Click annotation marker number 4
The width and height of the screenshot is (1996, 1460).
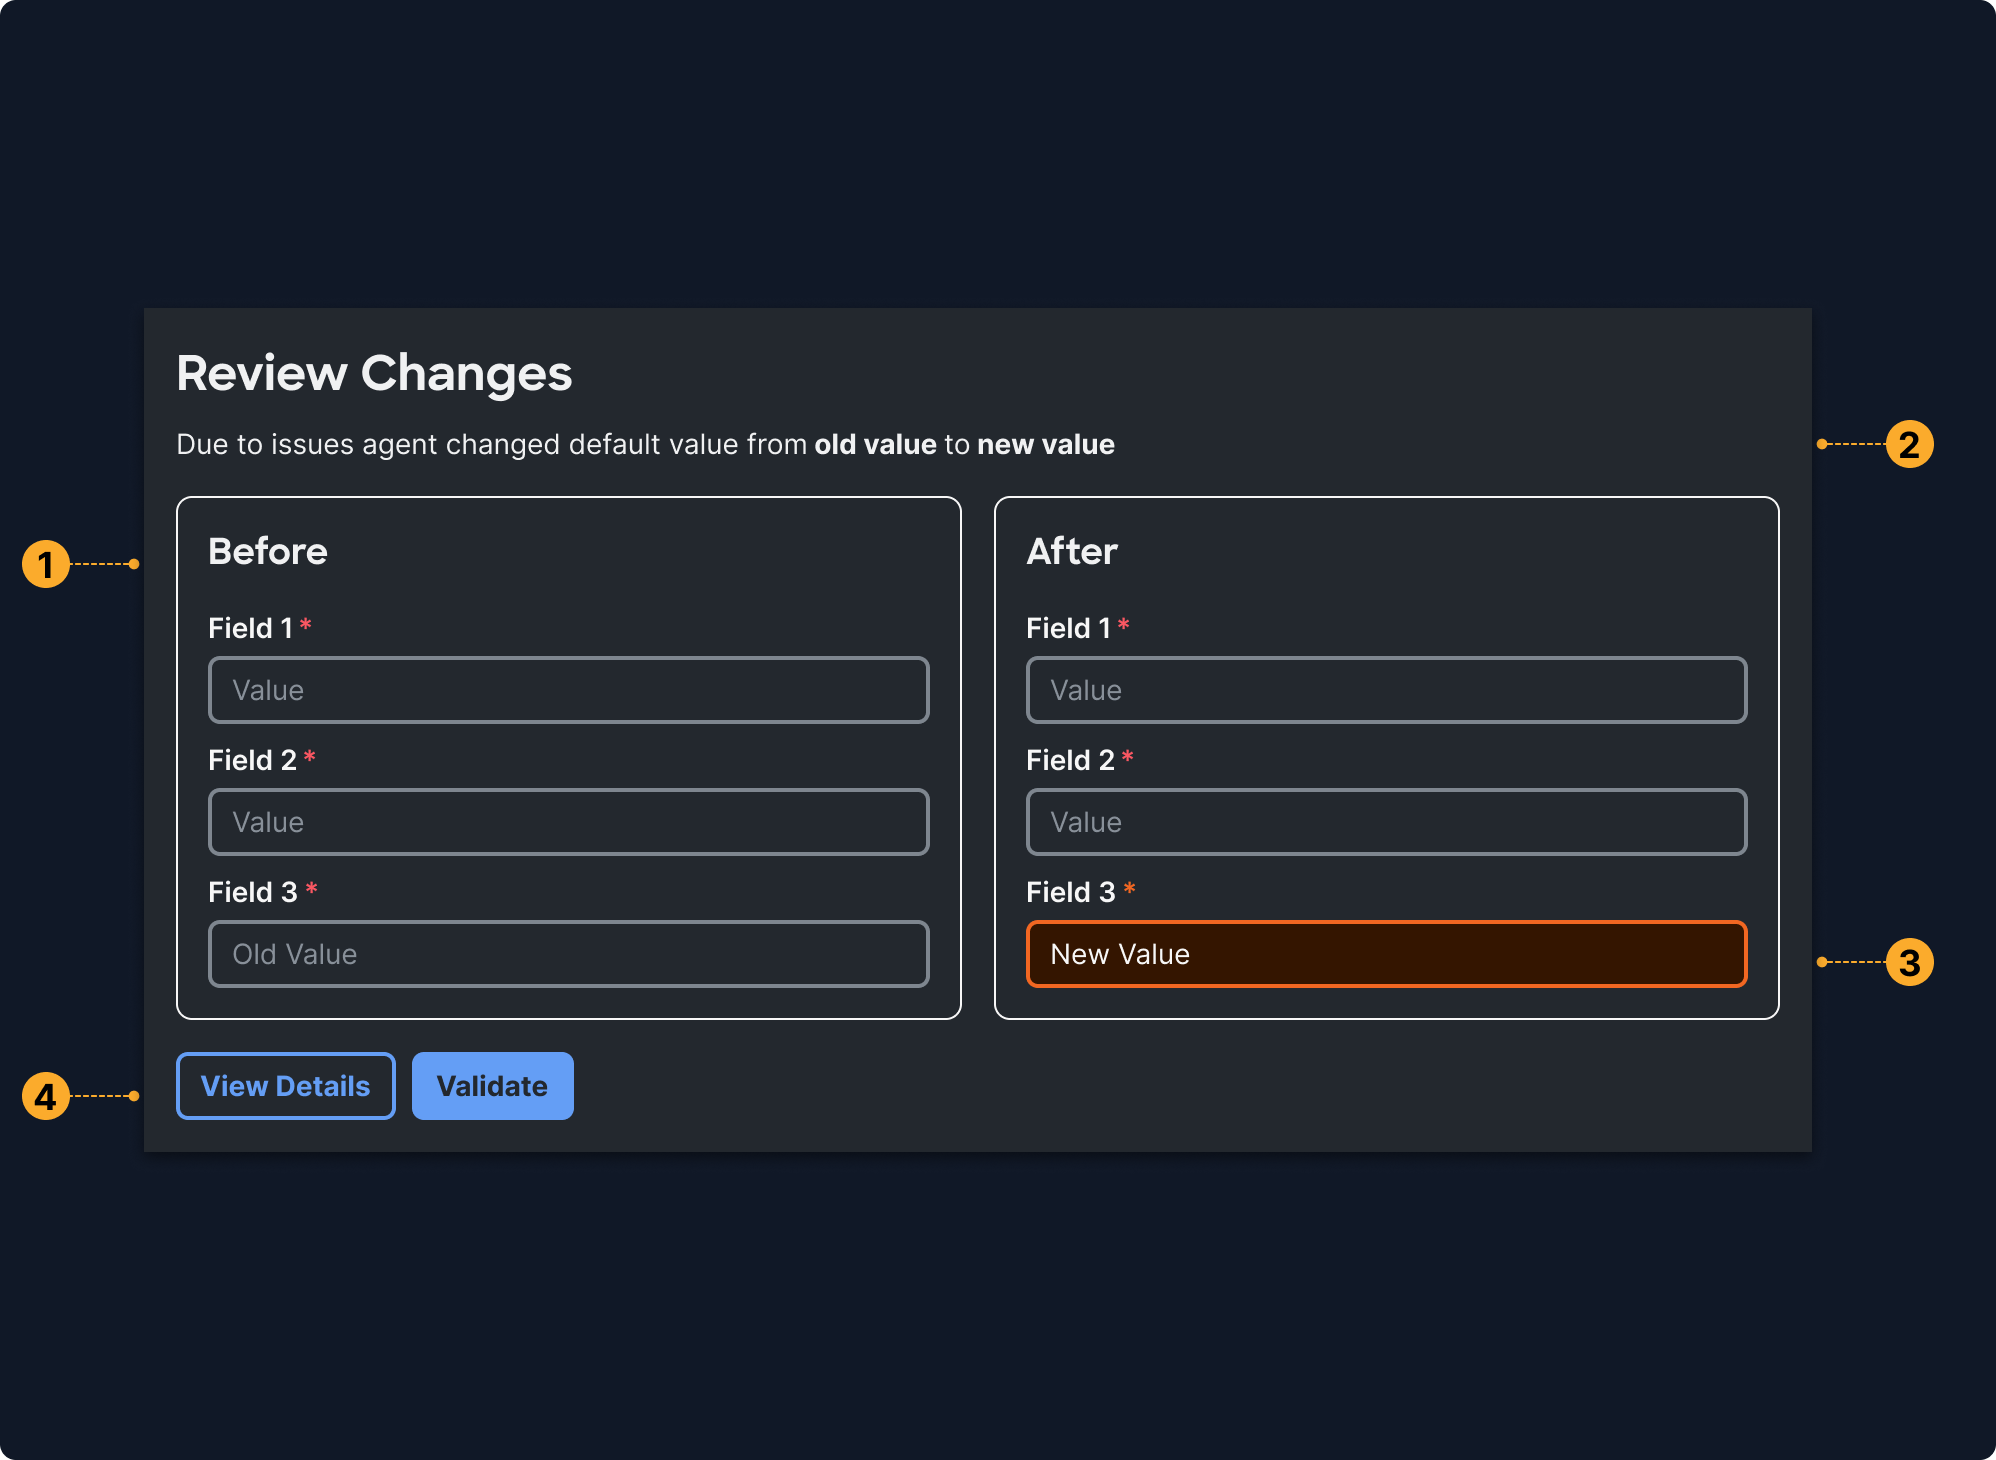click(x=46, y=1097)
